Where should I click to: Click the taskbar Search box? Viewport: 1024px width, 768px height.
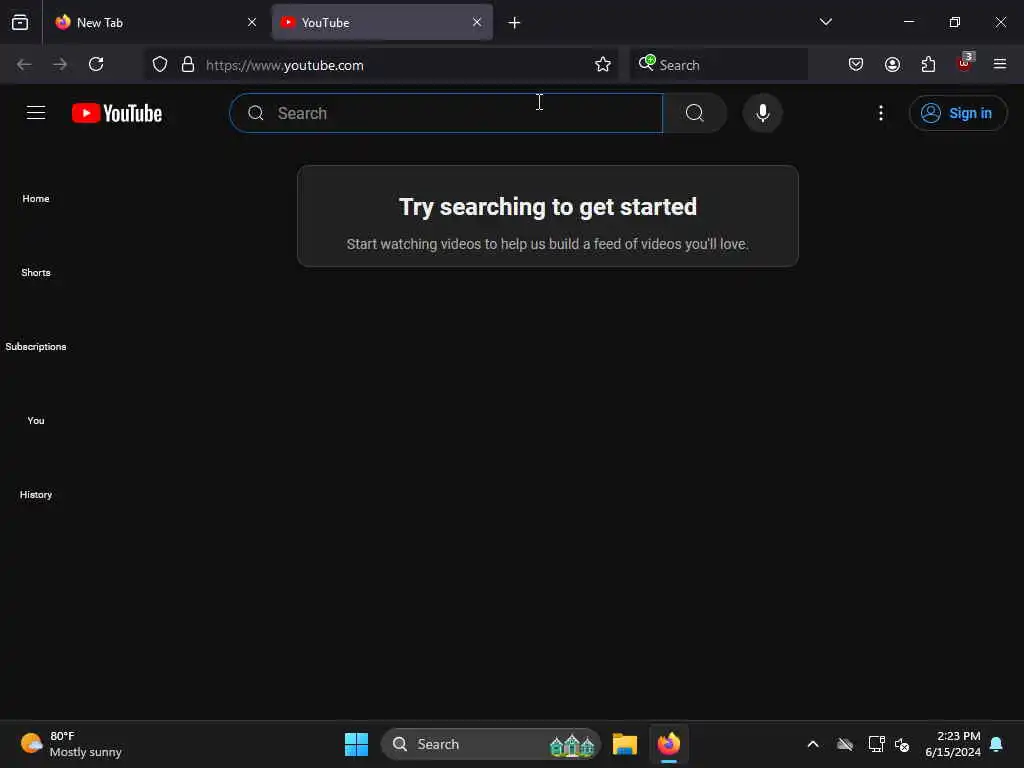(491, 744)
